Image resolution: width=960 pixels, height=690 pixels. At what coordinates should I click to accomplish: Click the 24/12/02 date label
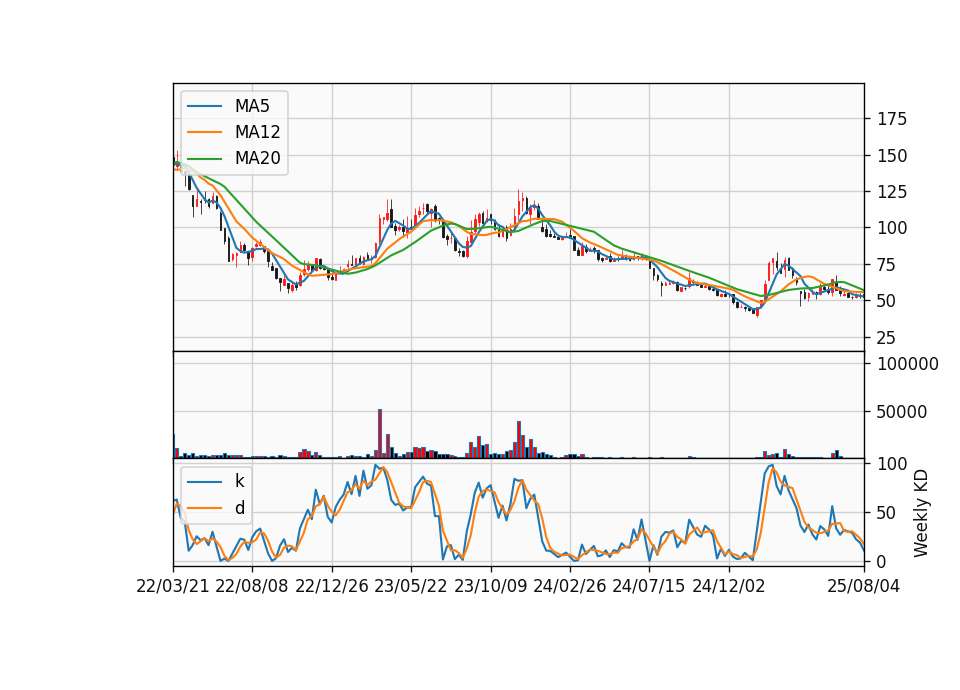(729, 586)
